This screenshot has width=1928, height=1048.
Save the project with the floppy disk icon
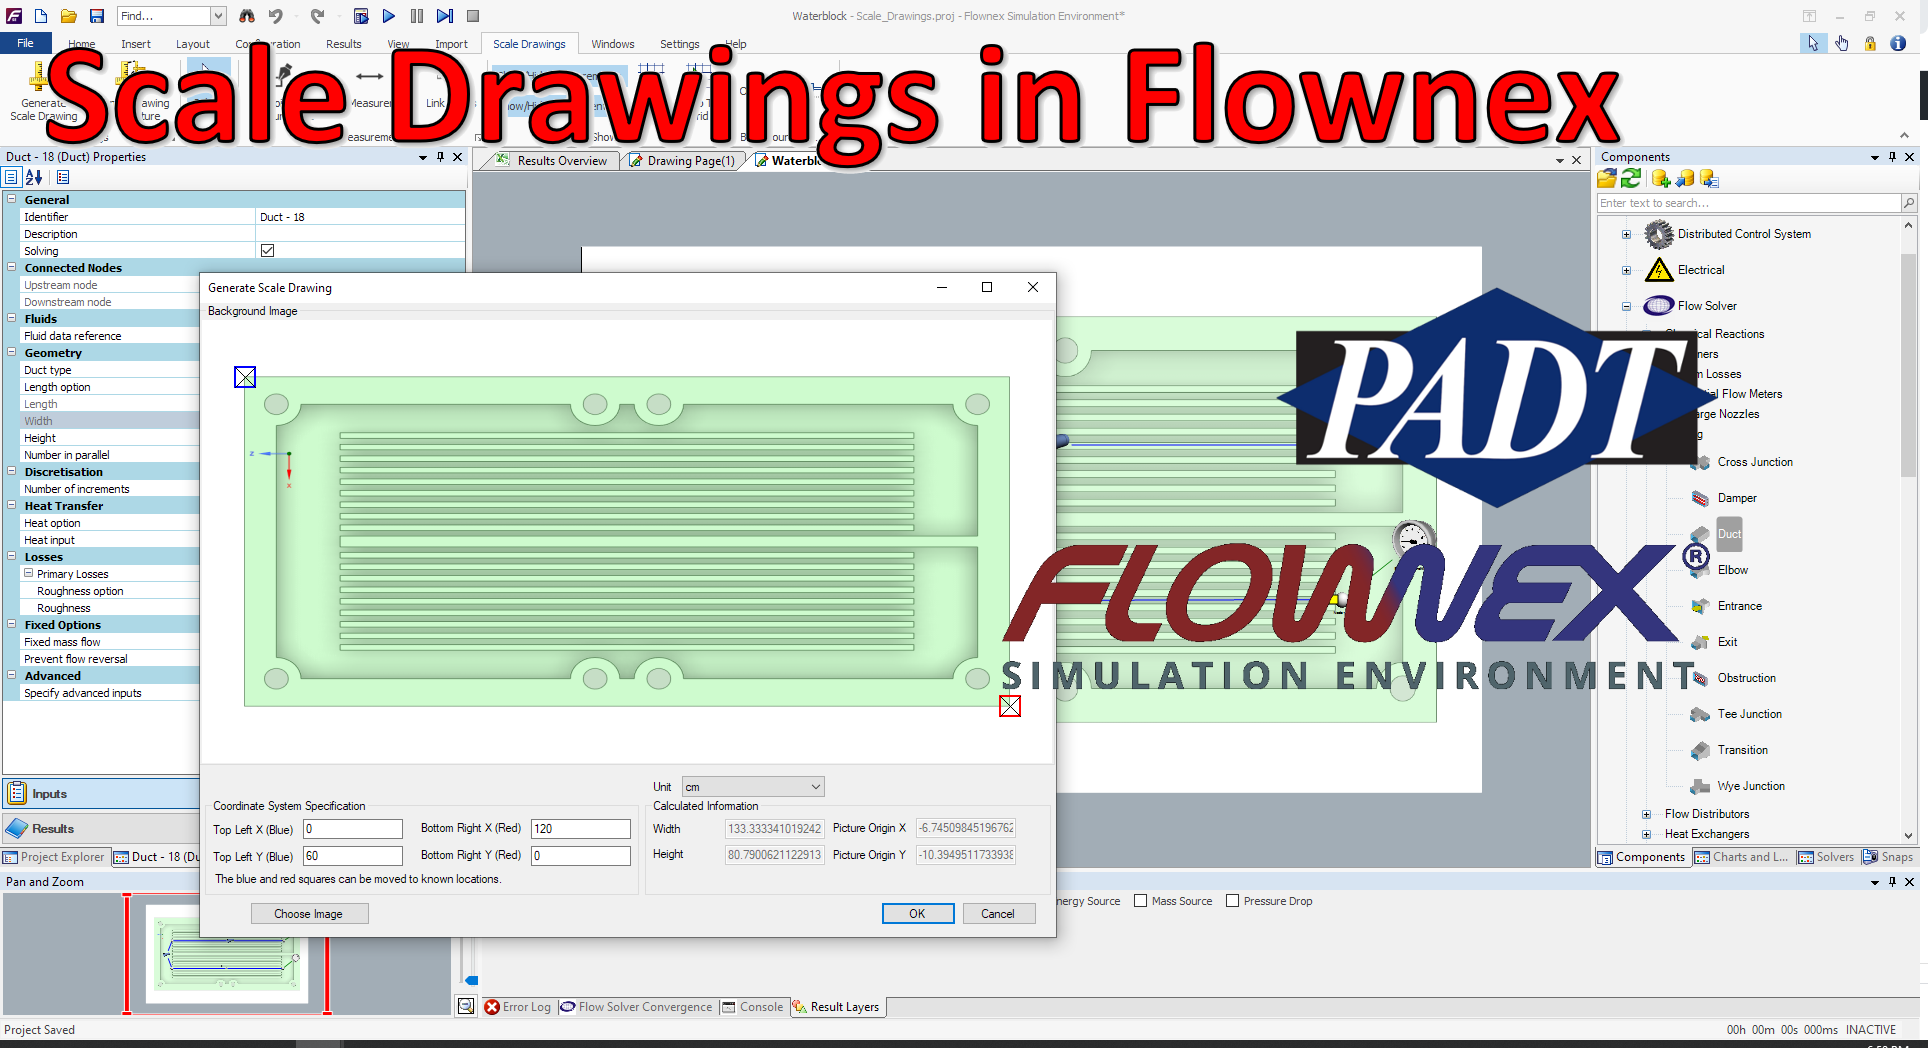pos(97,16)
